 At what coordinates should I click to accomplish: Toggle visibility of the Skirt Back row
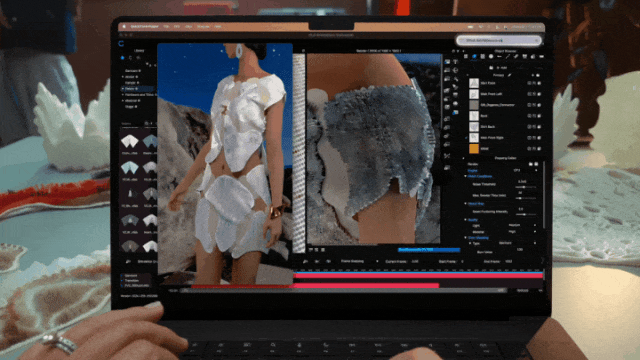[x=529, y=127]
